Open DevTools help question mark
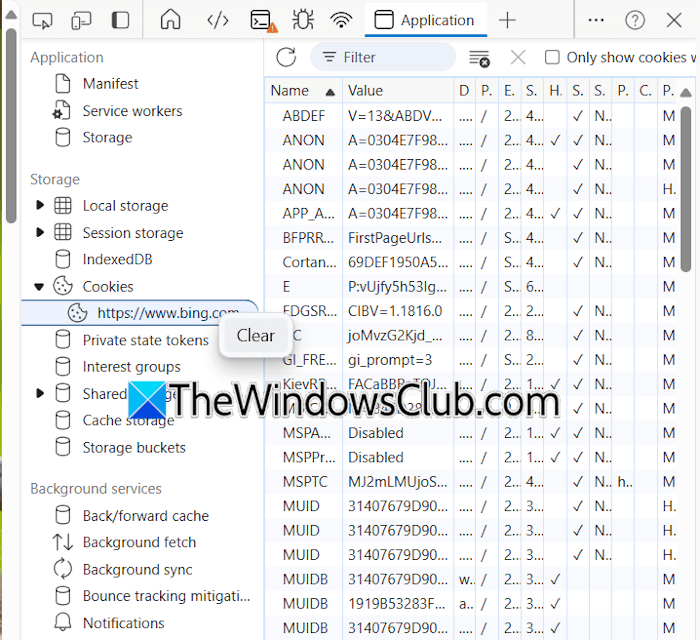The image size is (700, 640). (635, 21)
